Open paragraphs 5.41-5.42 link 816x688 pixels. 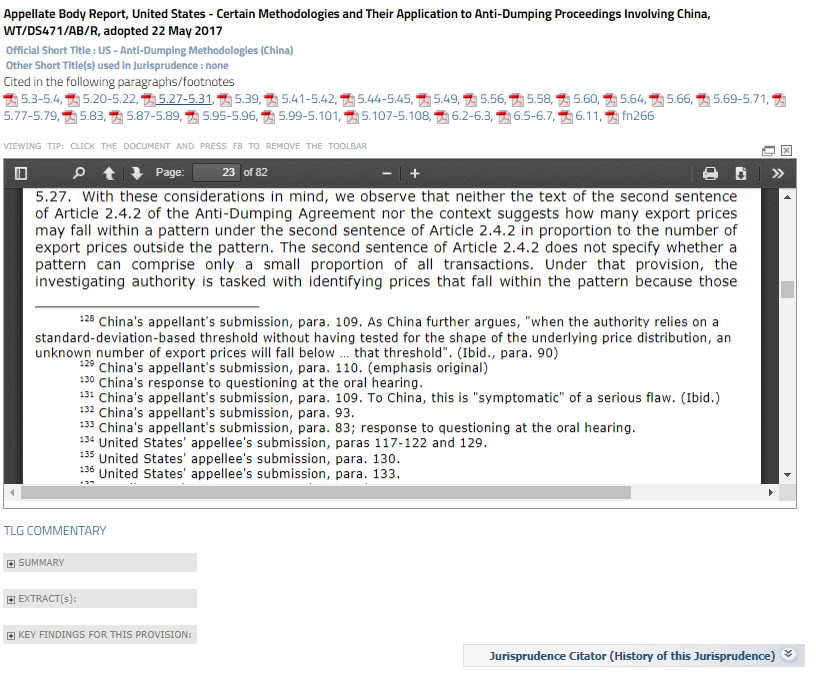coord(308,99)
